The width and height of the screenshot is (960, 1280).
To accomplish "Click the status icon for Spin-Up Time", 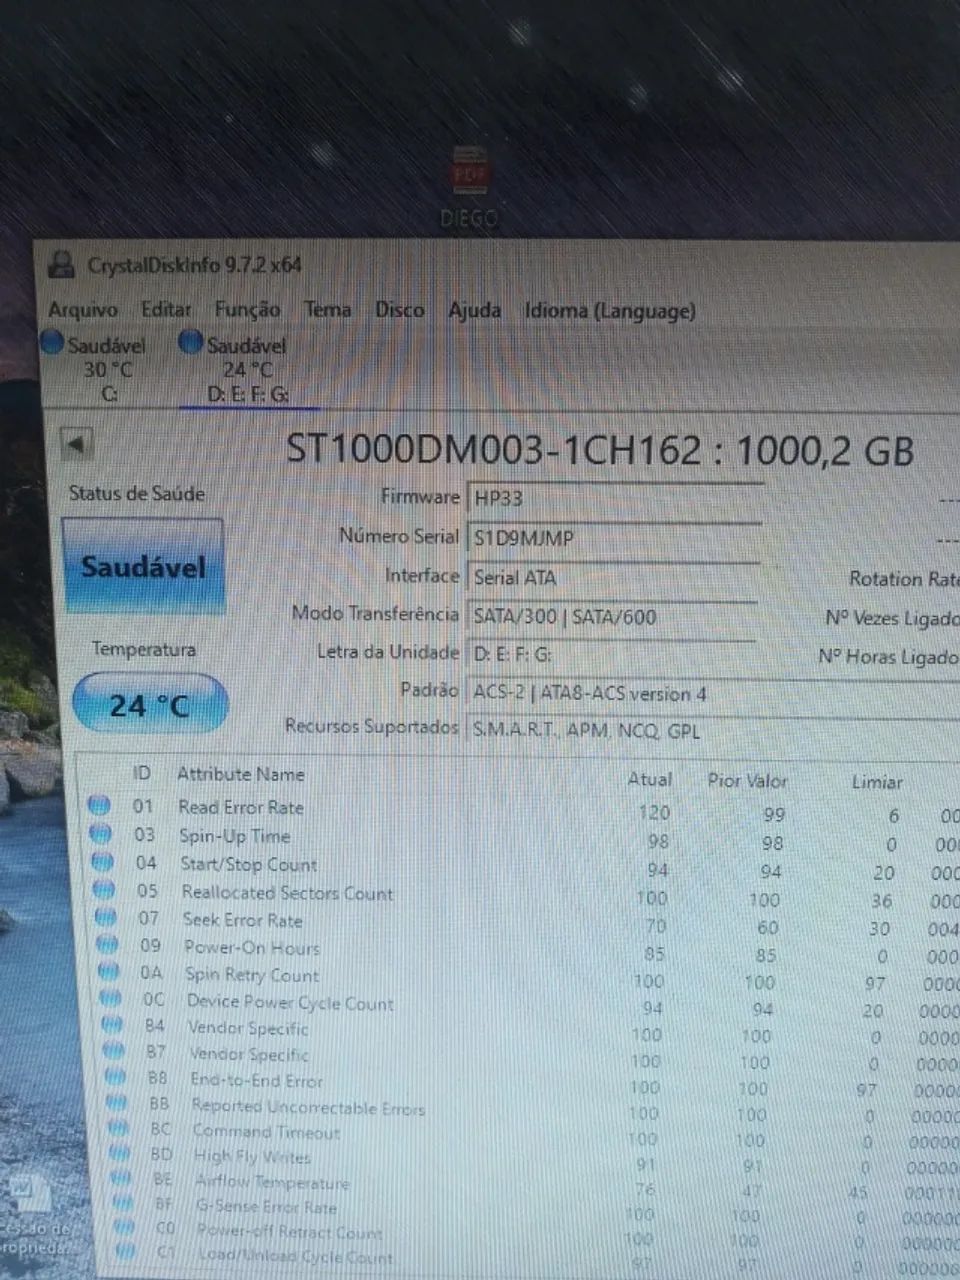I will (100, 833).
